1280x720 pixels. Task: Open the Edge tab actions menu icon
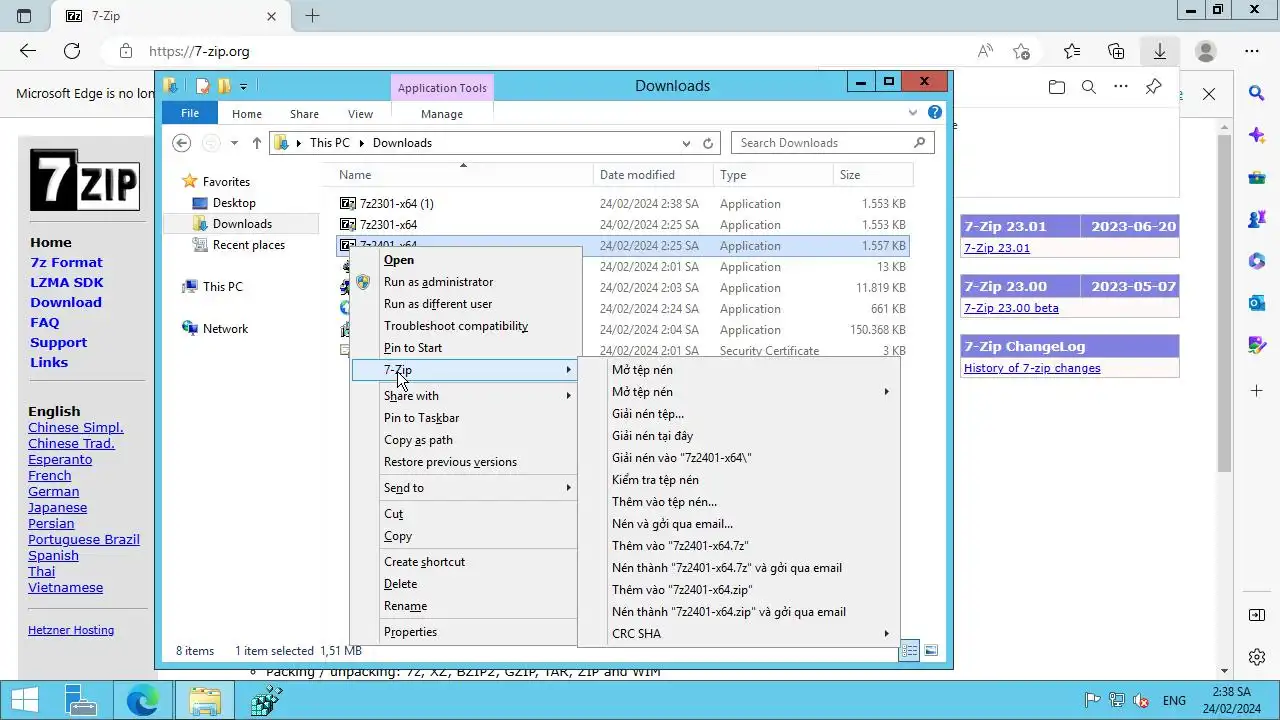click(x=24, y=16)
